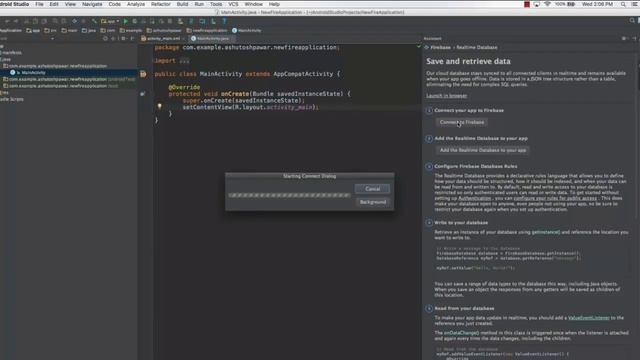640x360 pixels.
Task: Open the Navigate menu
Action: point(92,4)
